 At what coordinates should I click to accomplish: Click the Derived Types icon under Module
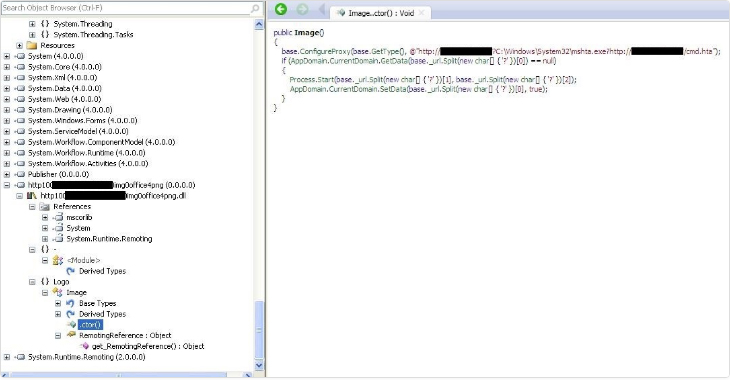pyautogui.click(x=70, y=271)
